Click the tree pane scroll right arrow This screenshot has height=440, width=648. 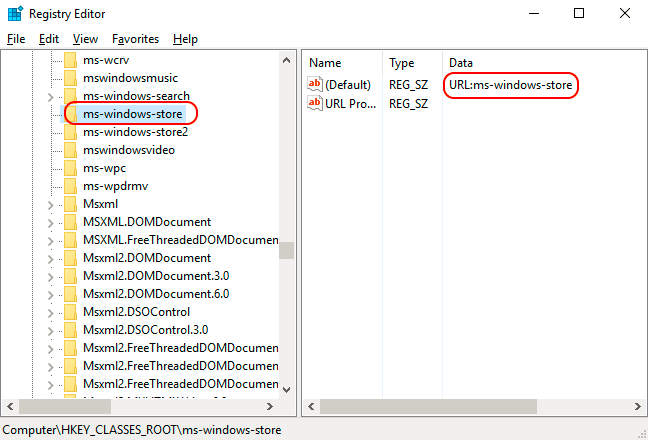click(x=270, y=407)
